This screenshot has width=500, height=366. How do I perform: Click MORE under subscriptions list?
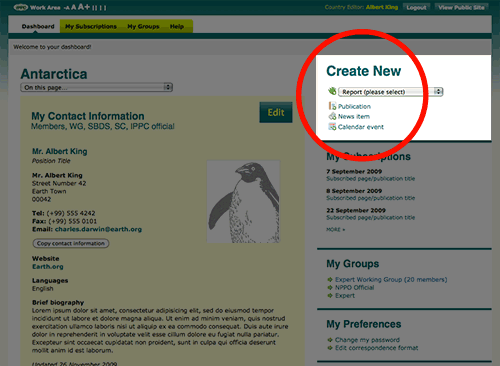pos(335,230)
